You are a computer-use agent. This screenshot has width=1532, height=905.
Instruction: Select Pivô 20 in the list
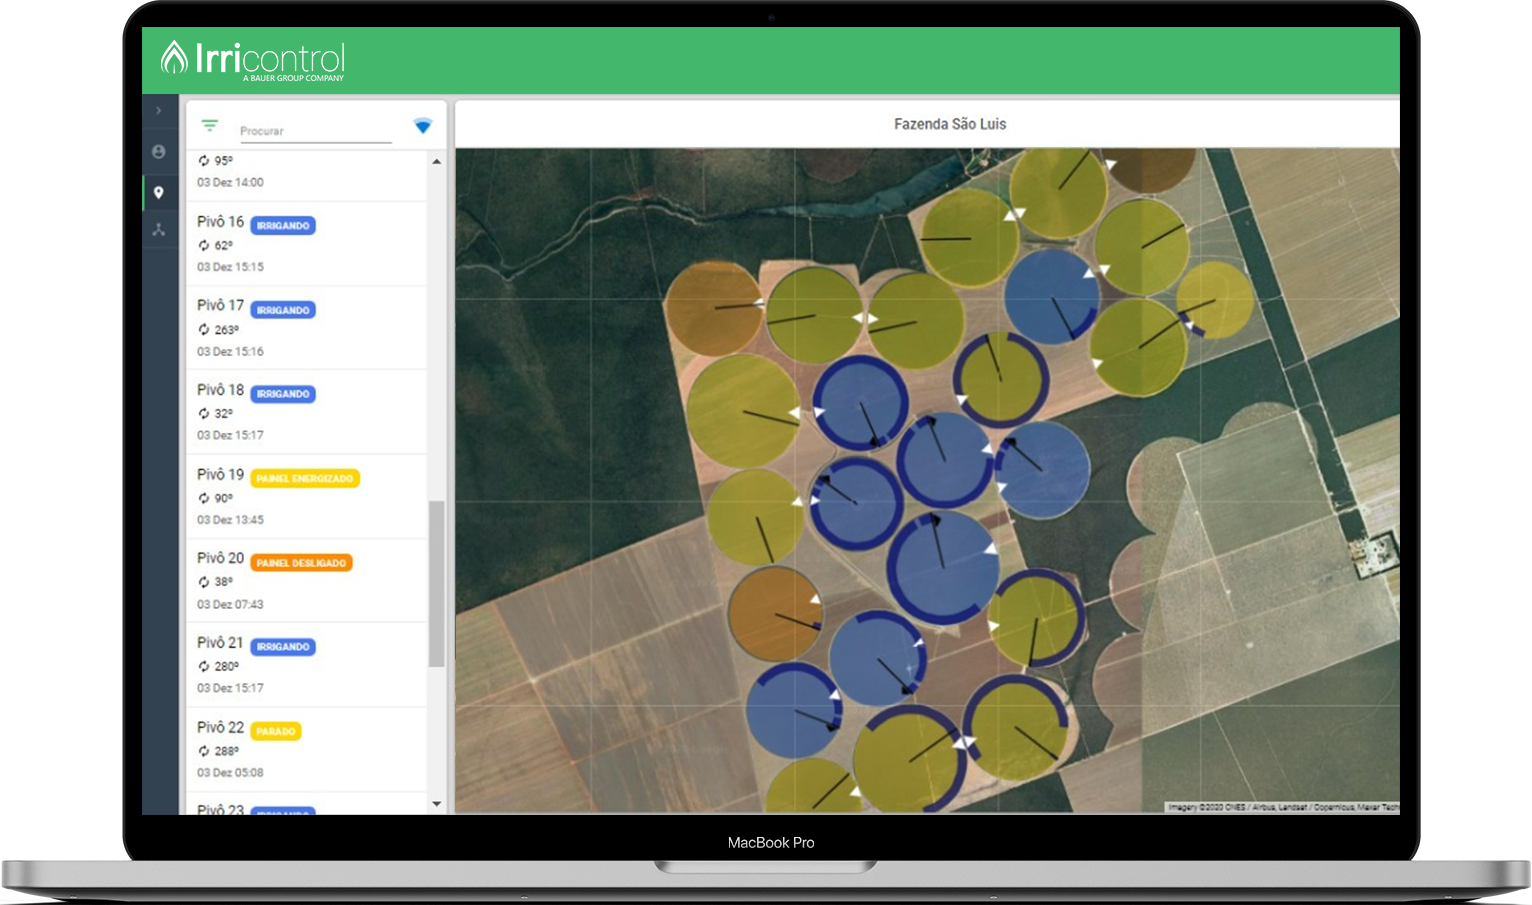(x=307, y=581)
